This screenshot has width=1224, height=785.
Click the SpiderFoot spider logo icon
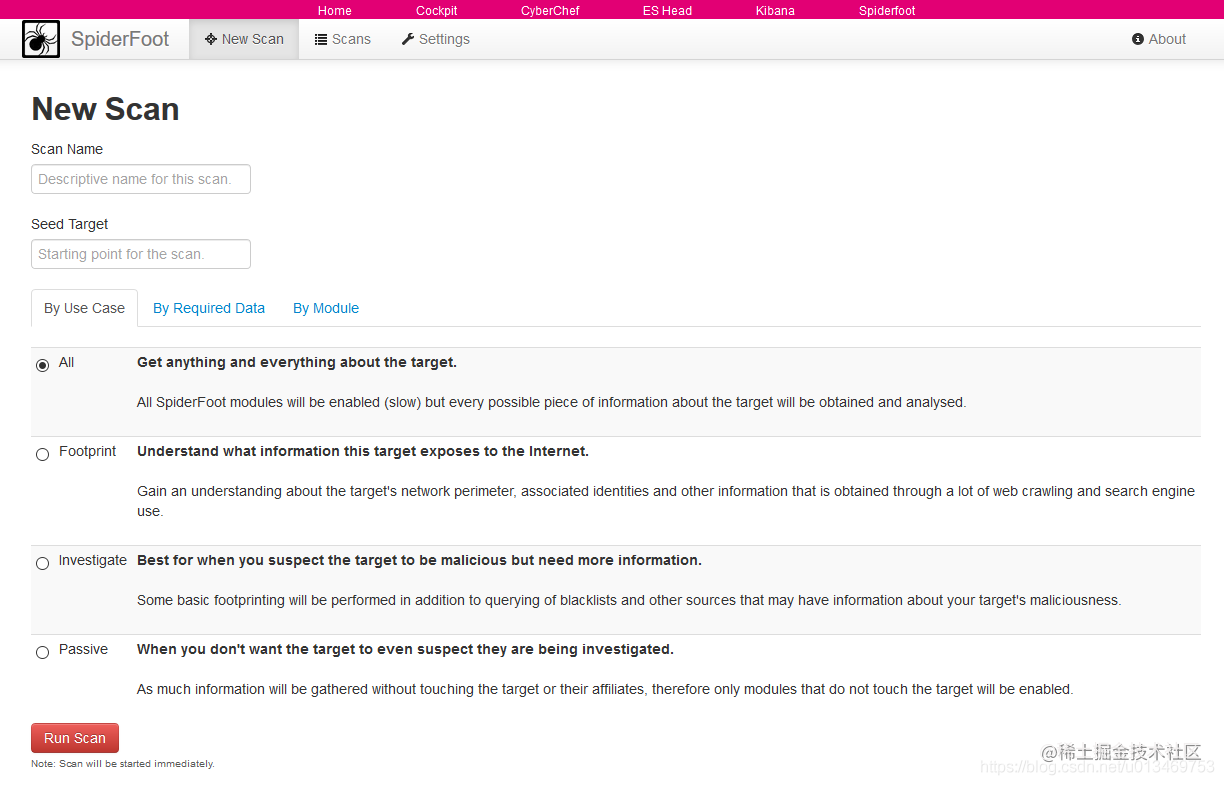click(40, 39)
